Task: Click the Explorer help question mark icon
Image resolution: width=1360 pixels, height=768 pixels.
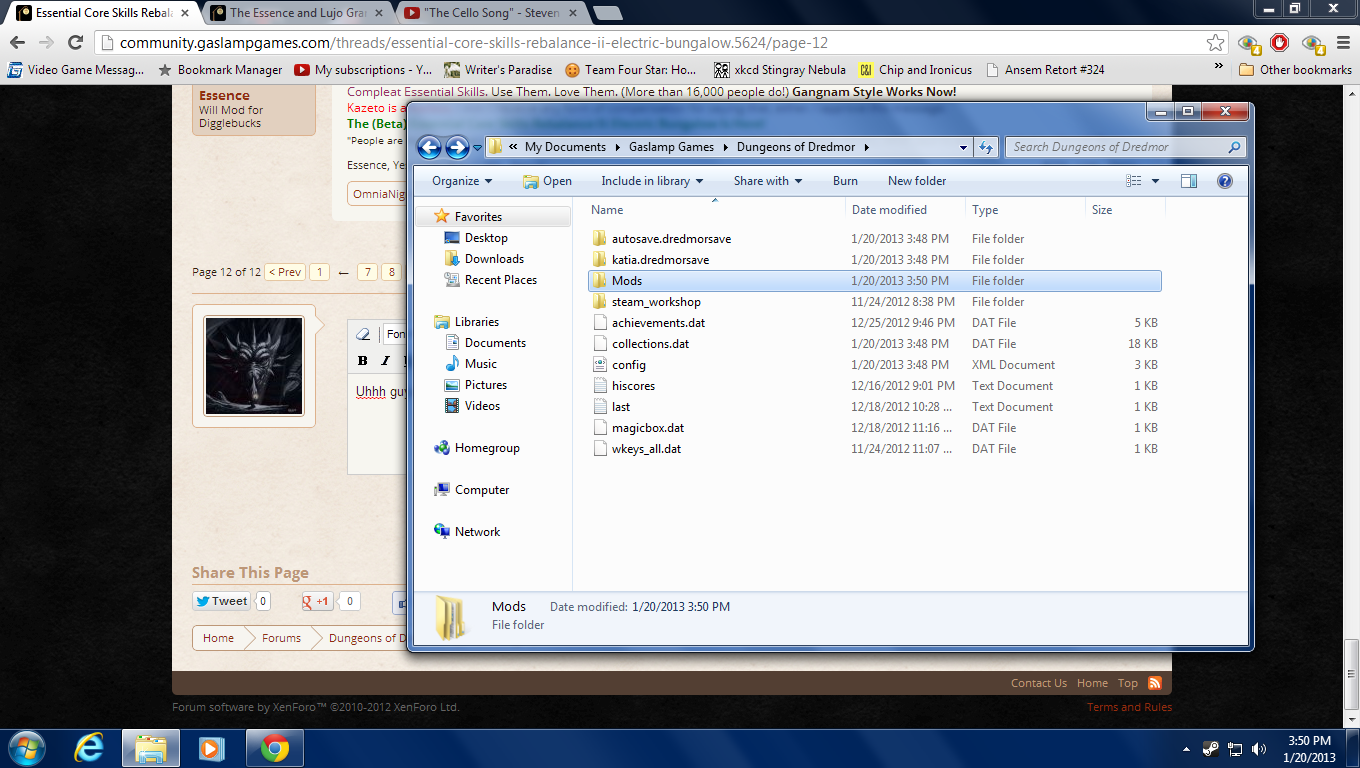Action: (1224, 181)
